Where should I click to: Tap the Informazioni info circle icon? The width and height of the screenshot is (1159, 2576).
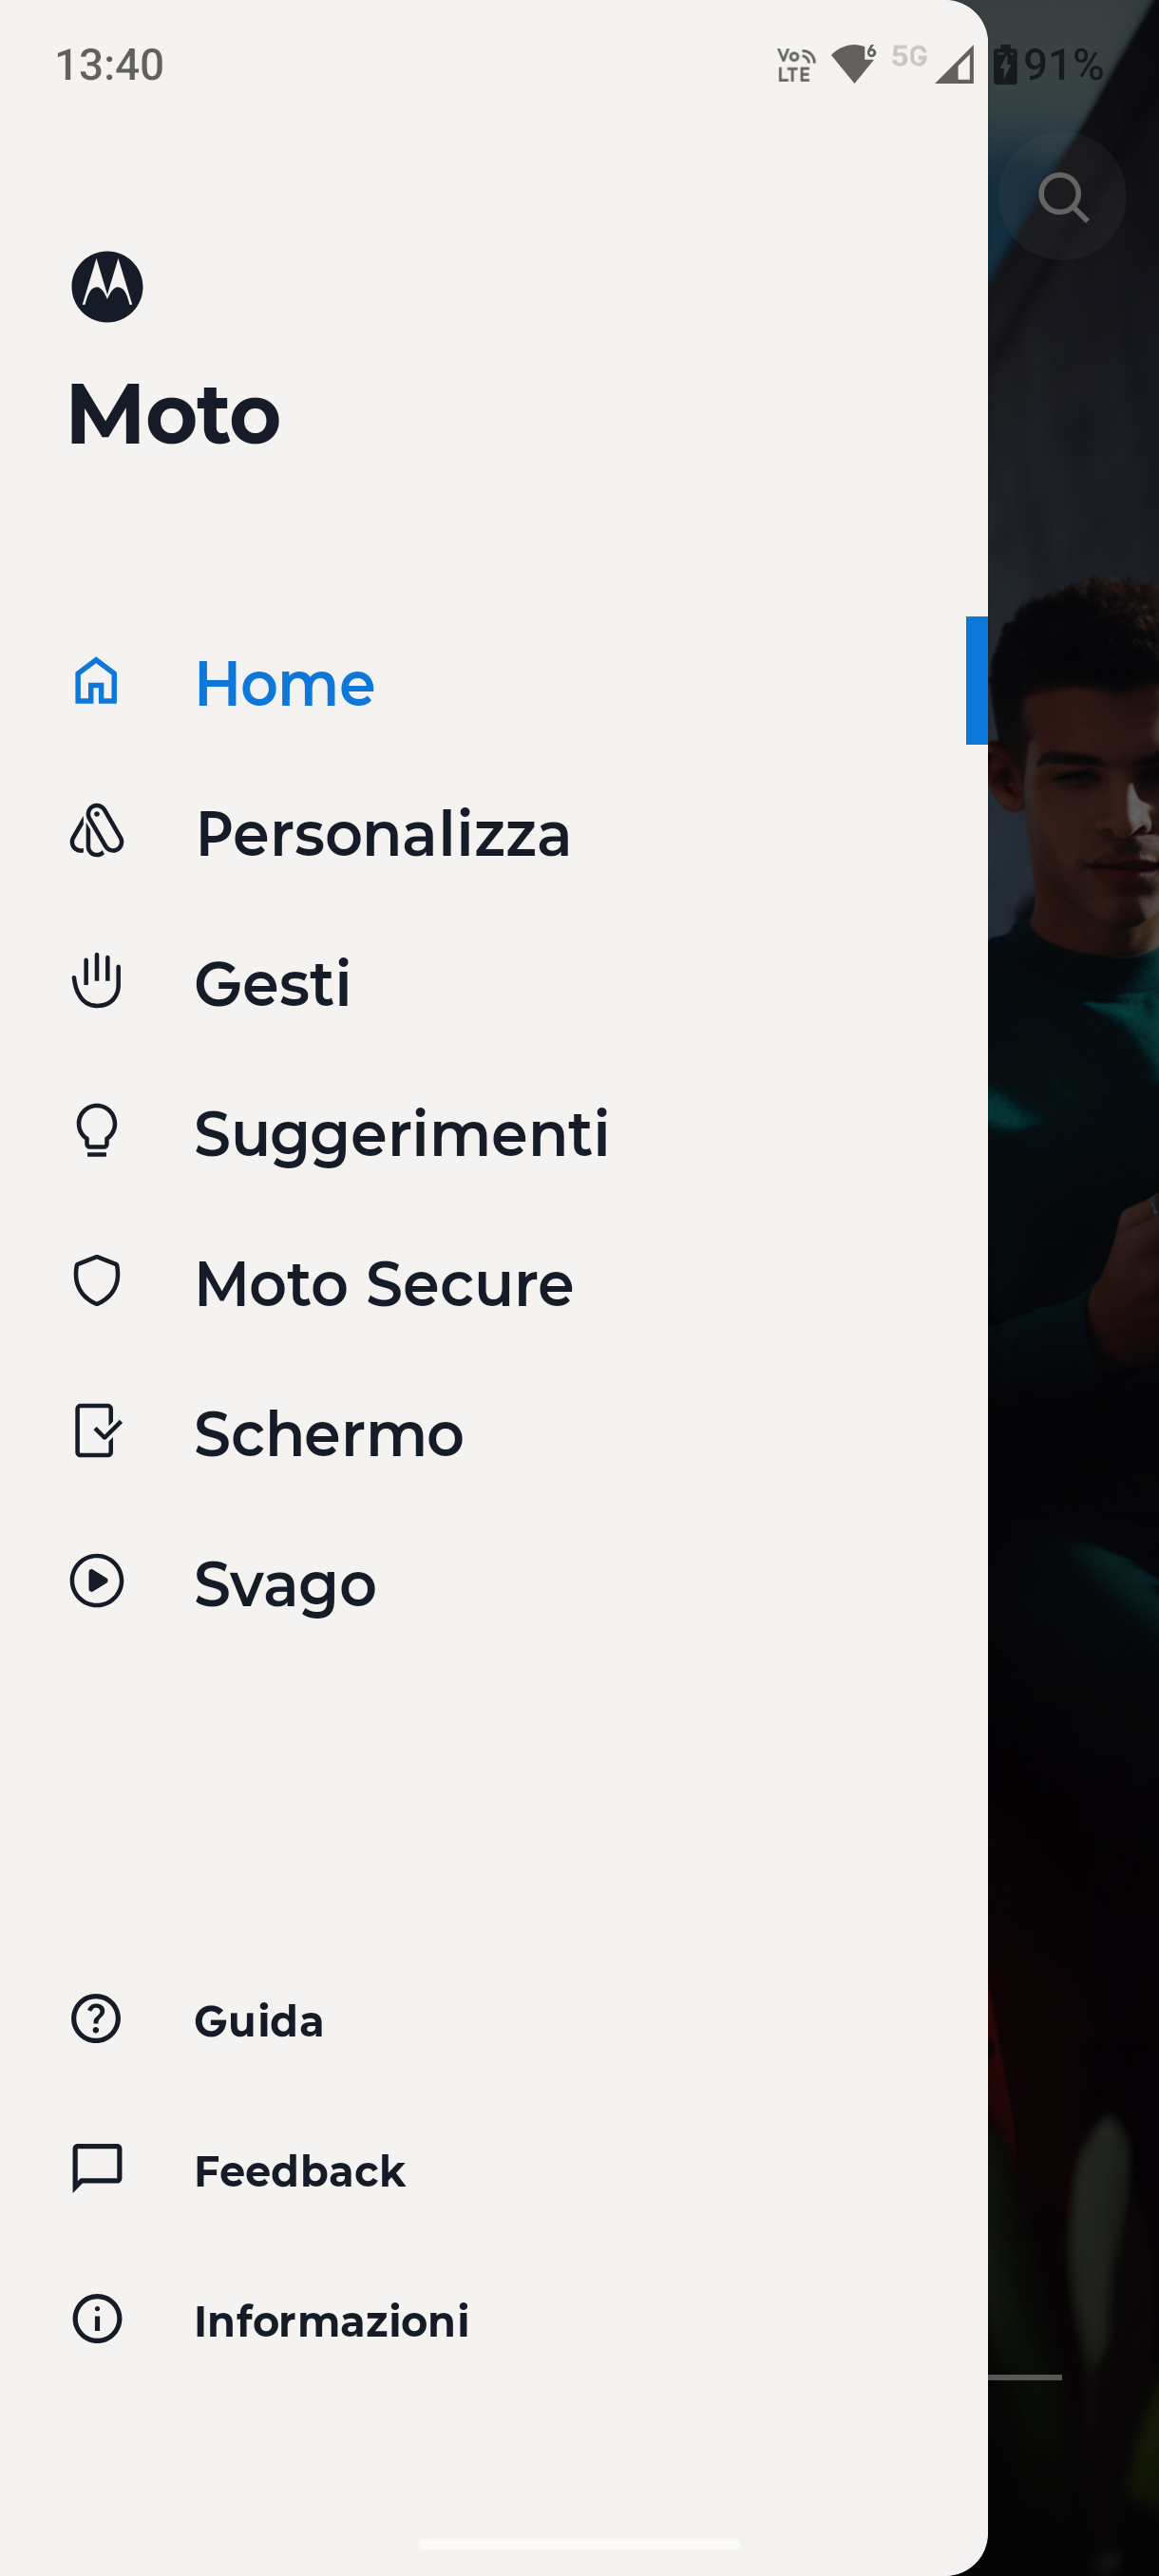coord(97,2319)
